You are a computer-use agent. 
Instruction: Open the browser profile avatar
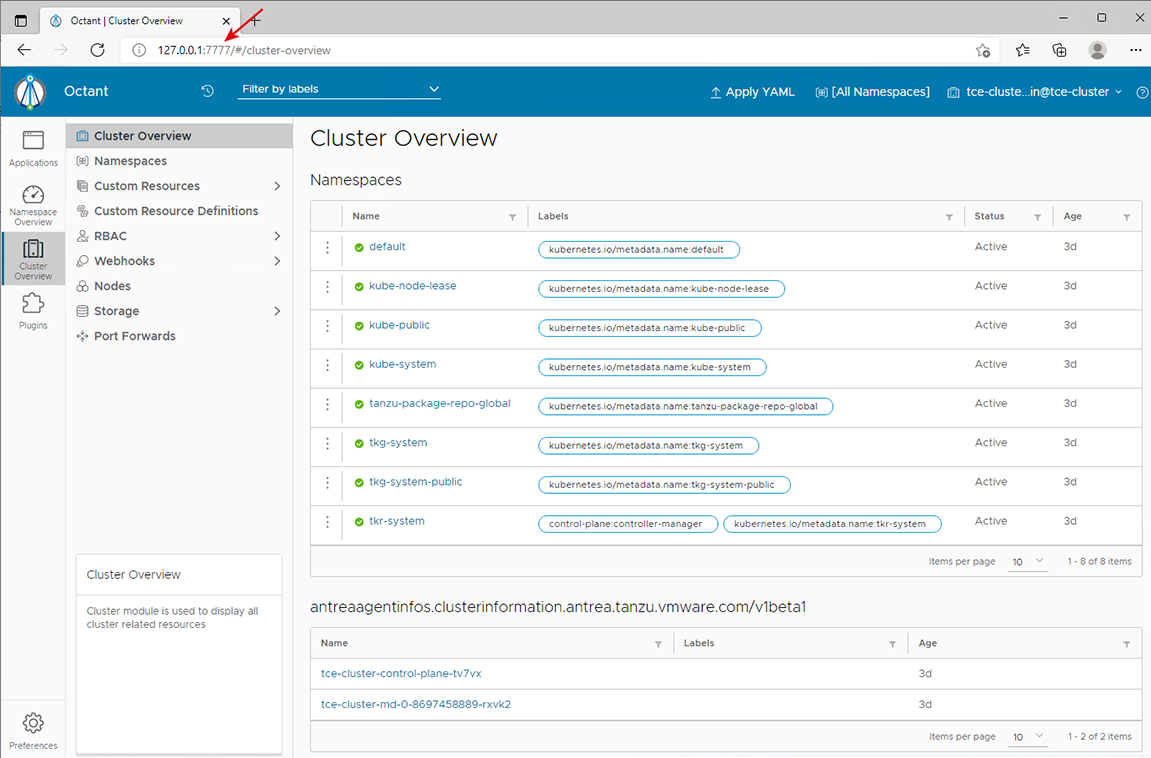tap(1097, 50)
